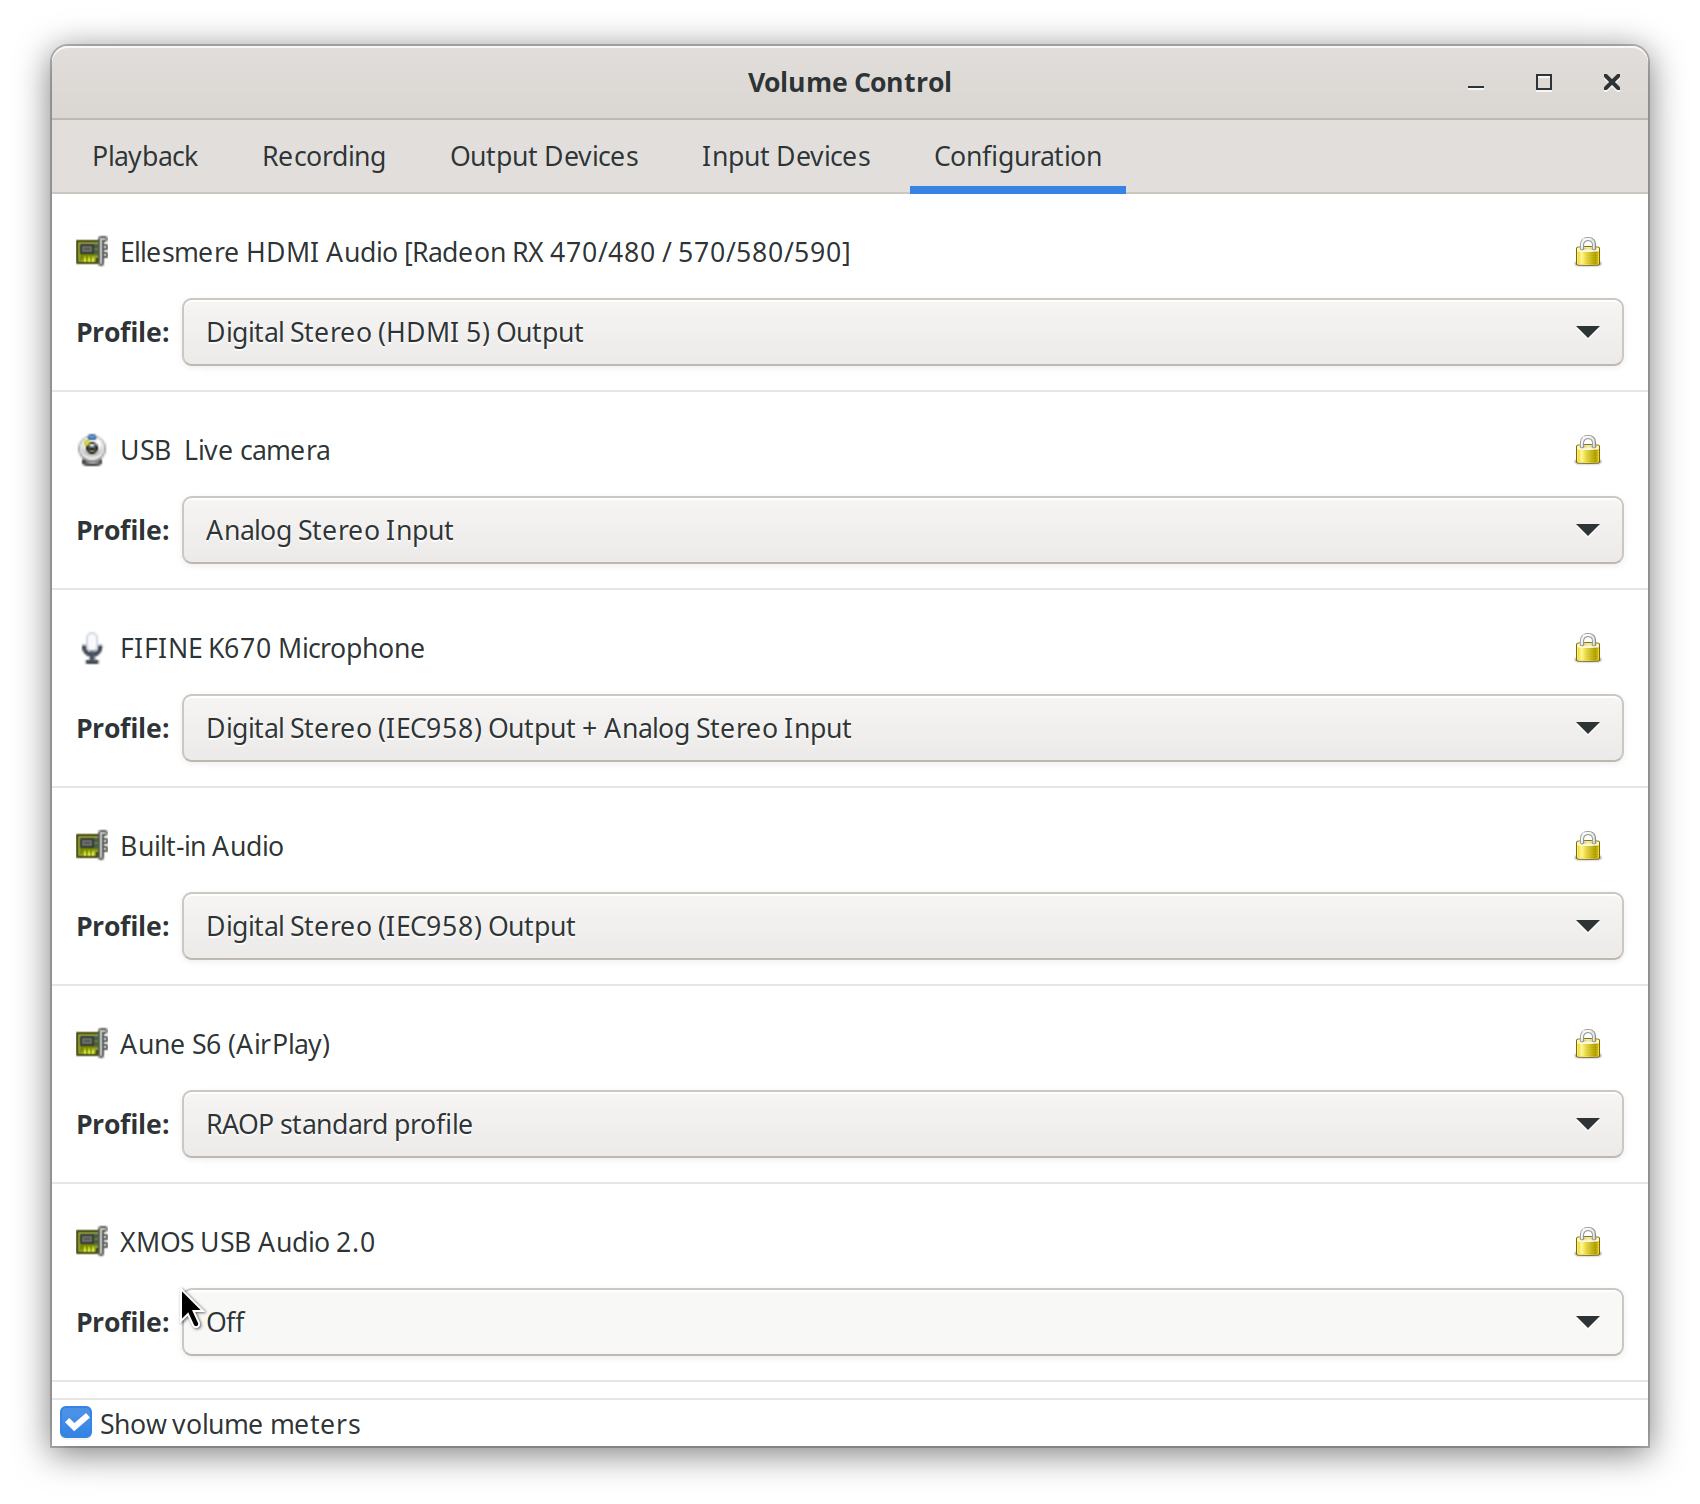Click the XMOS USB Audio card icon

click(92, 1242)
